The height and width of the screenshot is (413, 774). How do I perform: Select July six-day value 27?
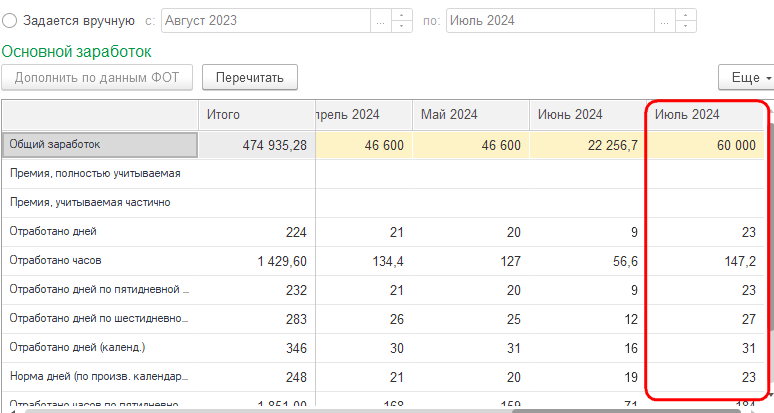pos(705,319)
